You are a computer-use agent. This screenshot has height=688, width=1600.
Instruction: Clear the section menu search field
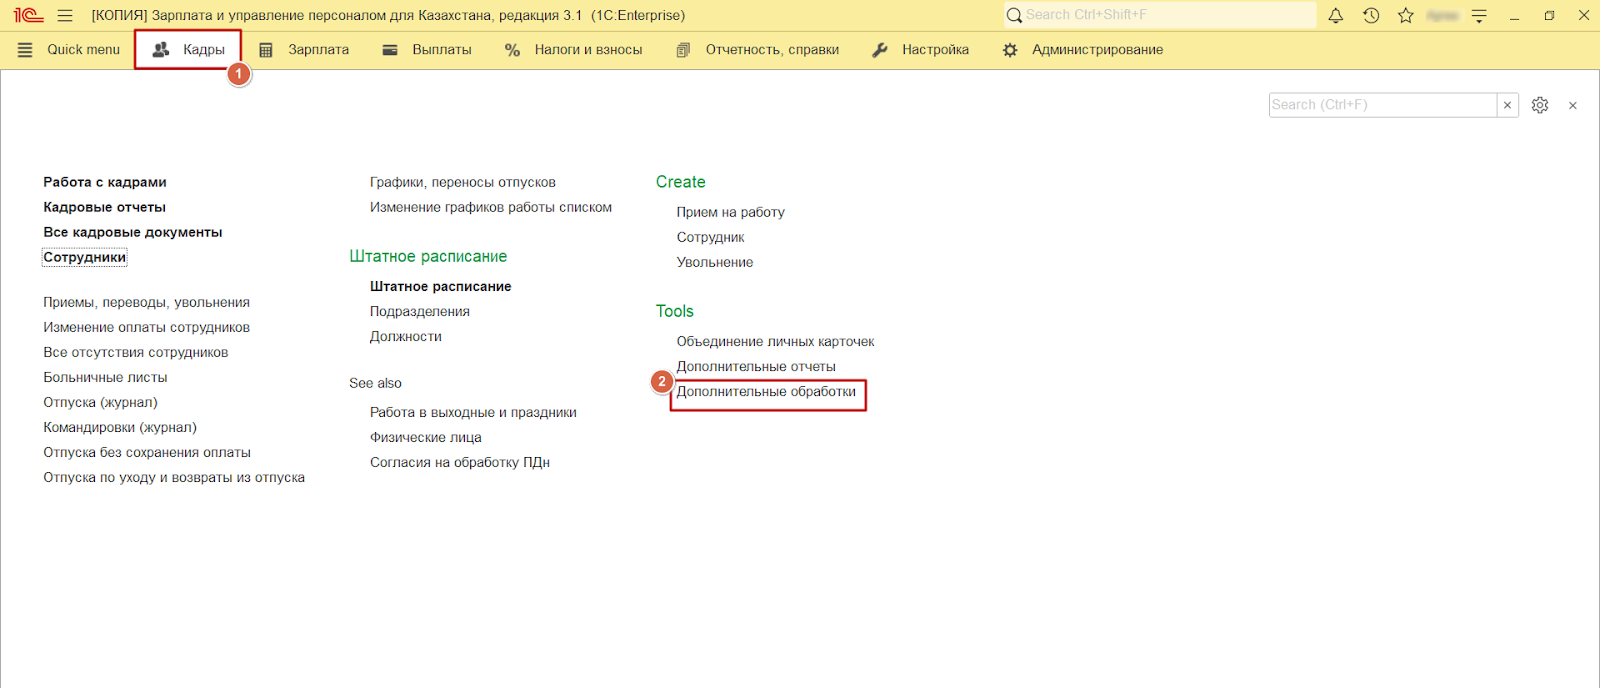click(x=1507, y=105)
